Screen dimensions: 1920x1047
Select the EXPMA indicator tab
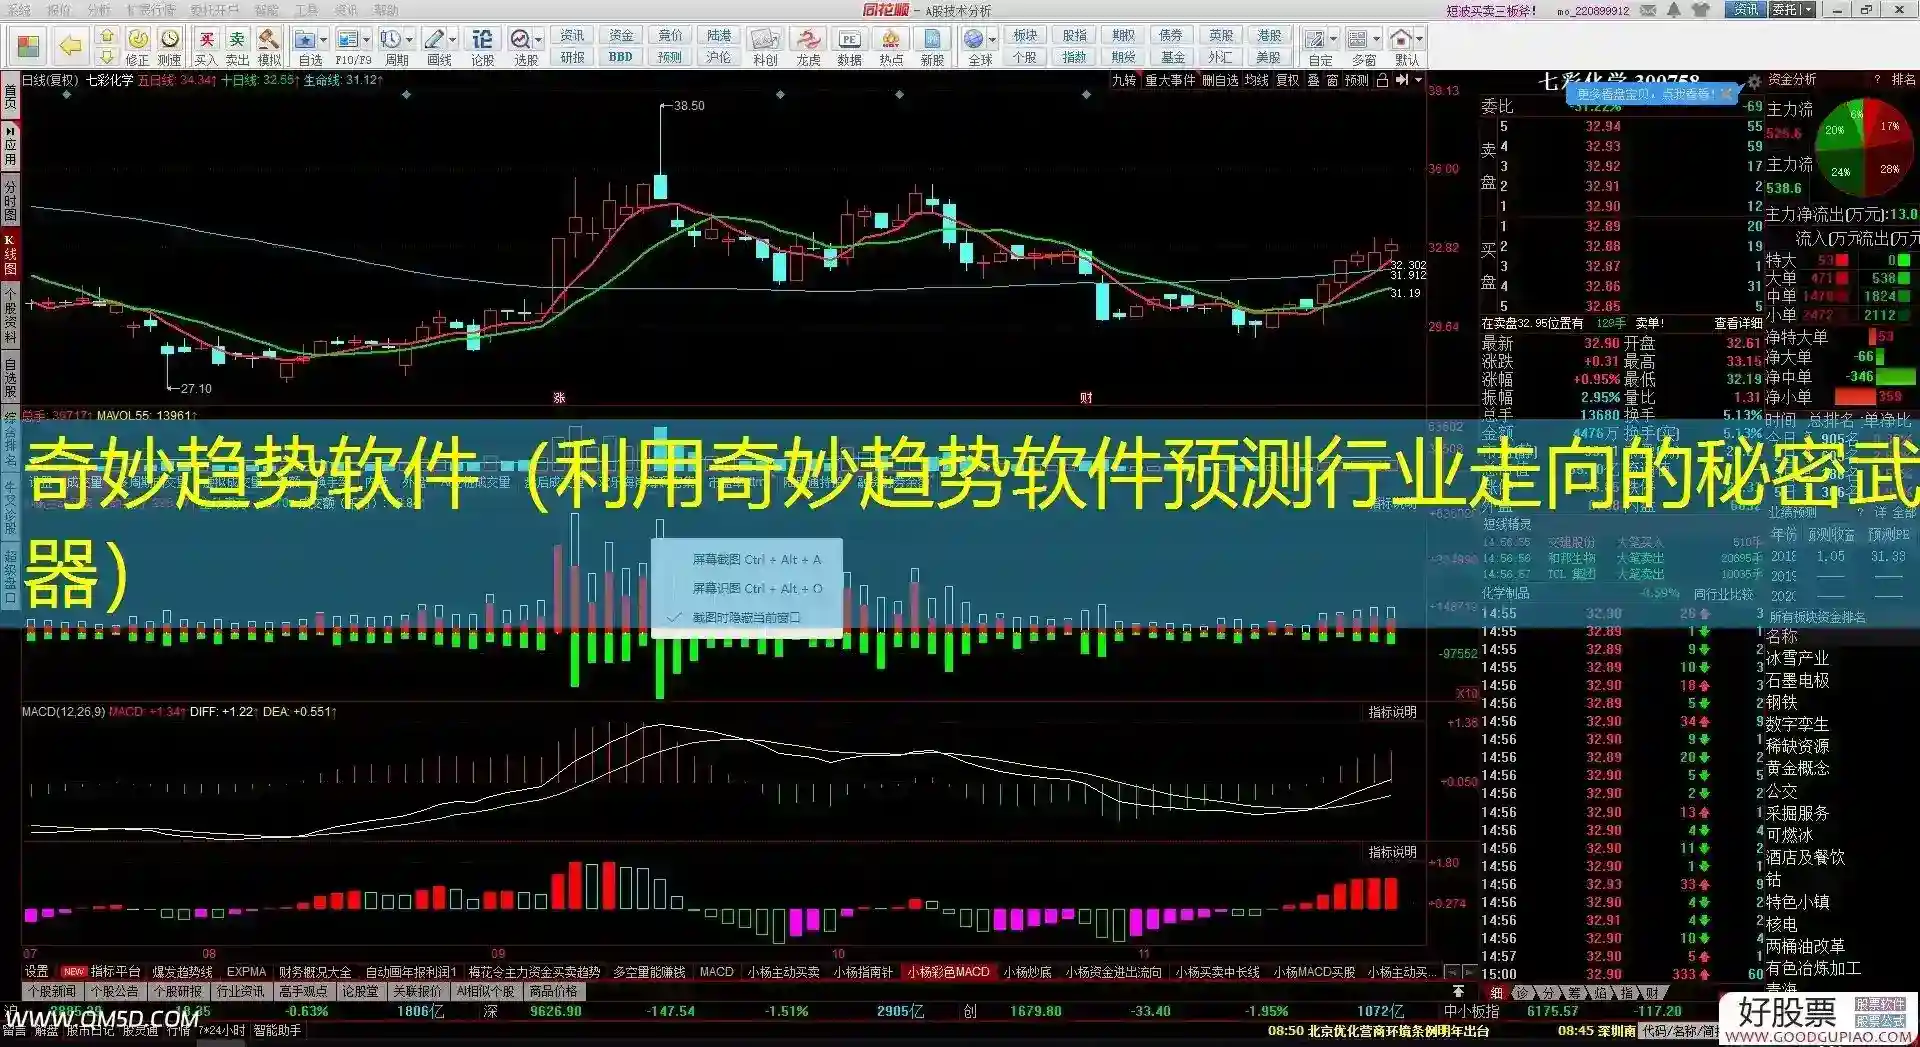point(246,971)
